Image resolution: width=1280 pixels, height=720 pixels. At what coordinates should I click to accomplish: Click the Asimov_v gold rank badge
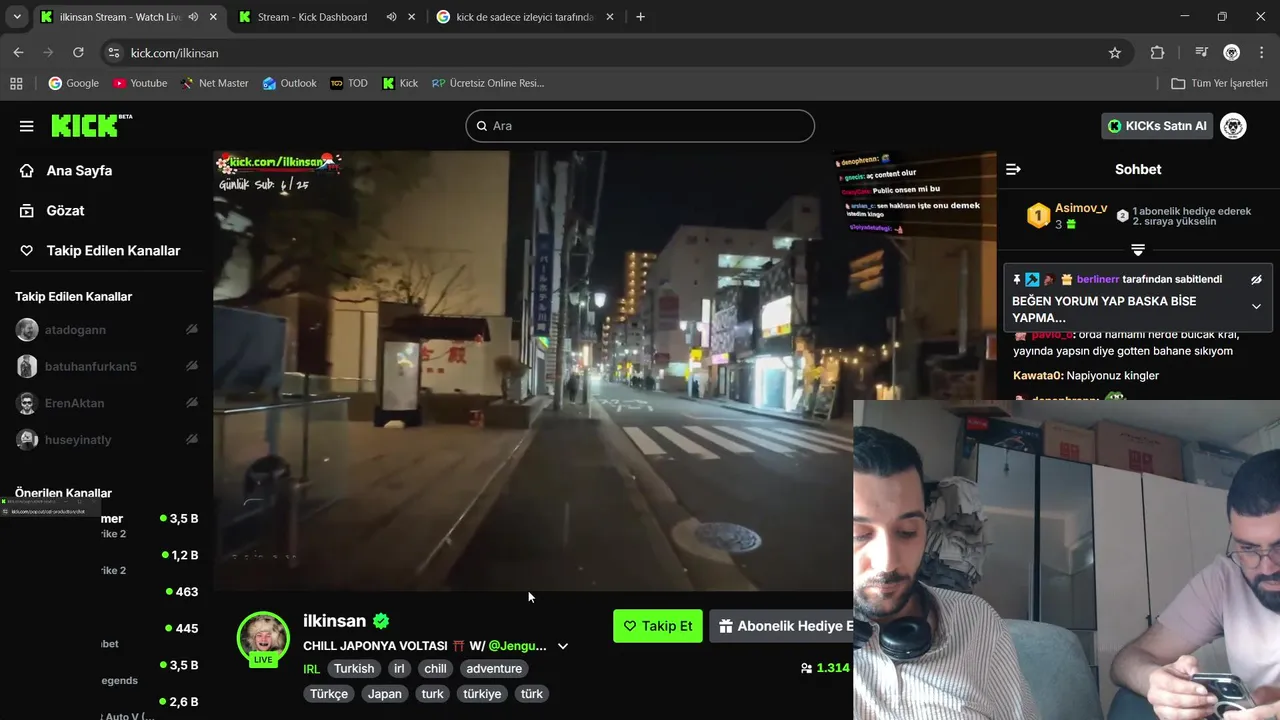[1038, 215]
